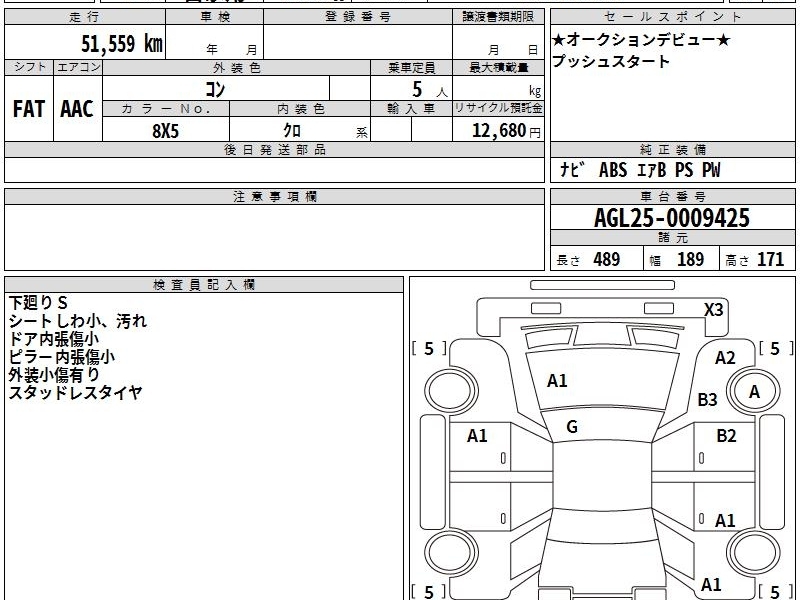Click the 車検 header cell
Viewport: 800px width, 600px height.
click(x=215, y=17)
